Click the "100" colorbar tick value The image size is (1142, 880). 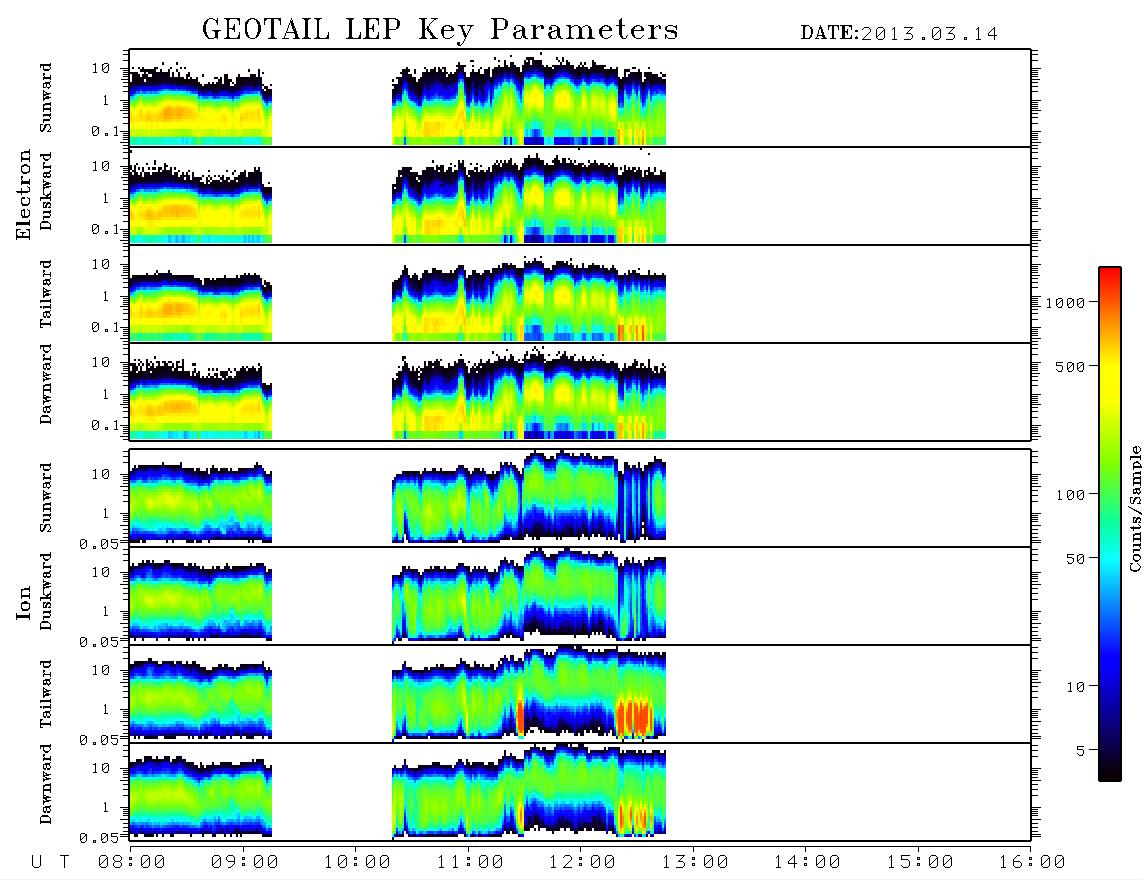(x=1070, y=495)
